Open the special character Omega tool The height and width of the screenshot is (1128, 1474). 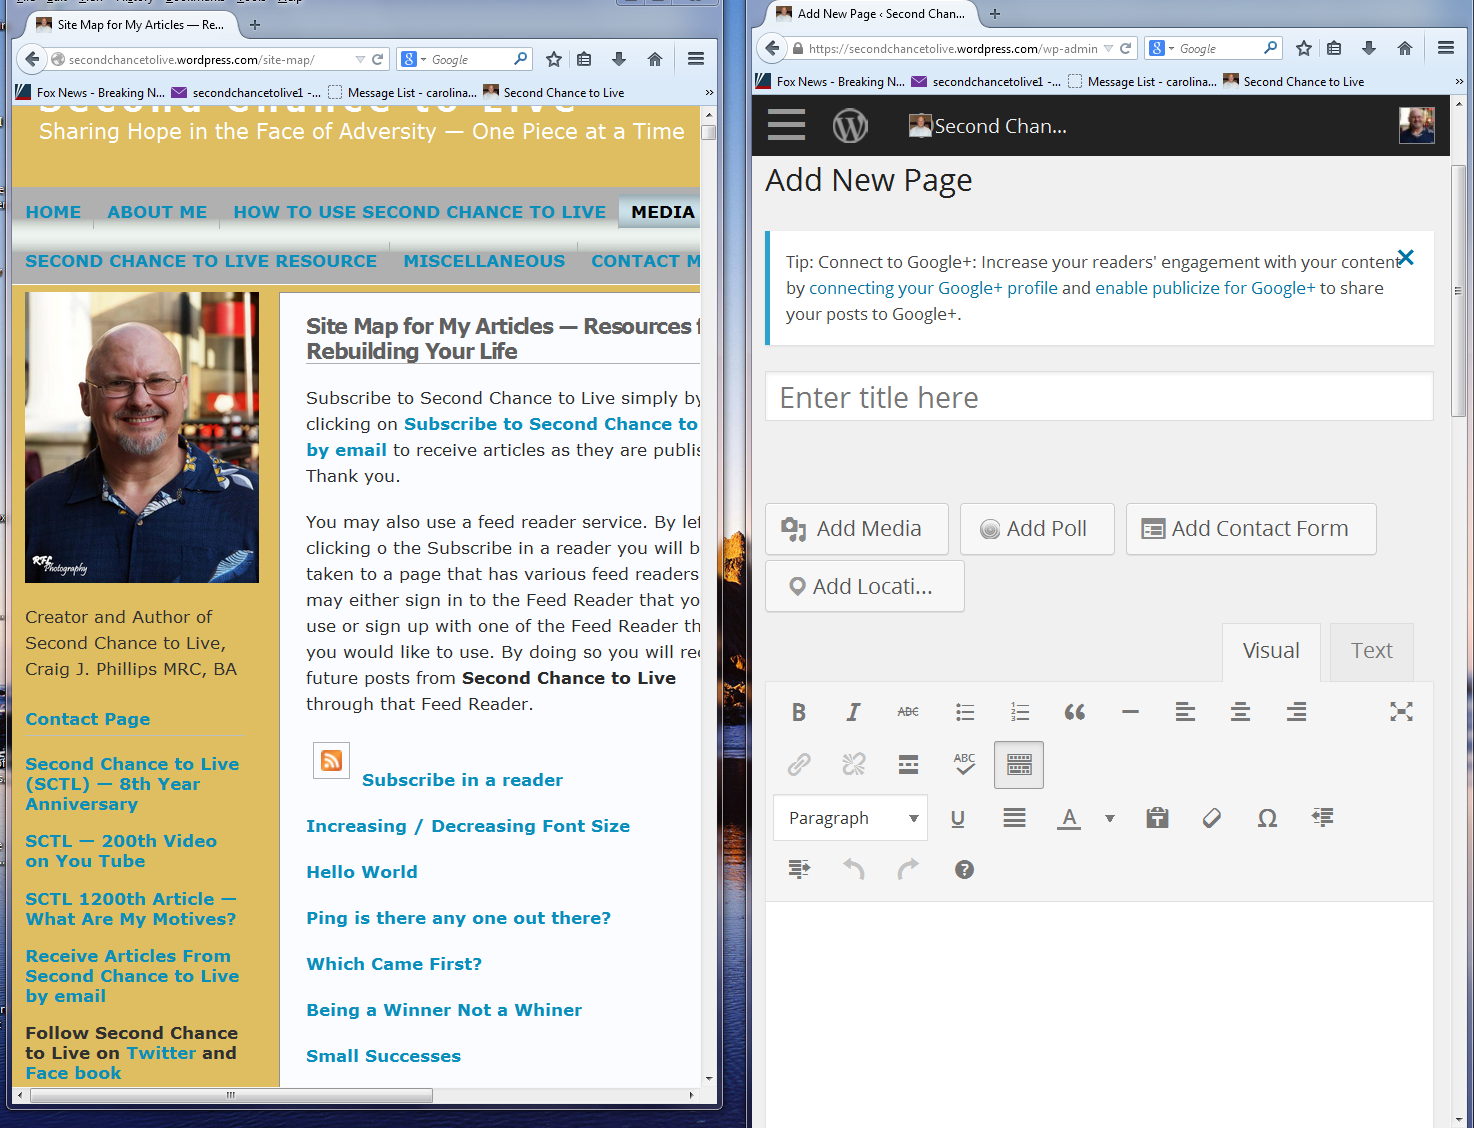pos(1267,818)
